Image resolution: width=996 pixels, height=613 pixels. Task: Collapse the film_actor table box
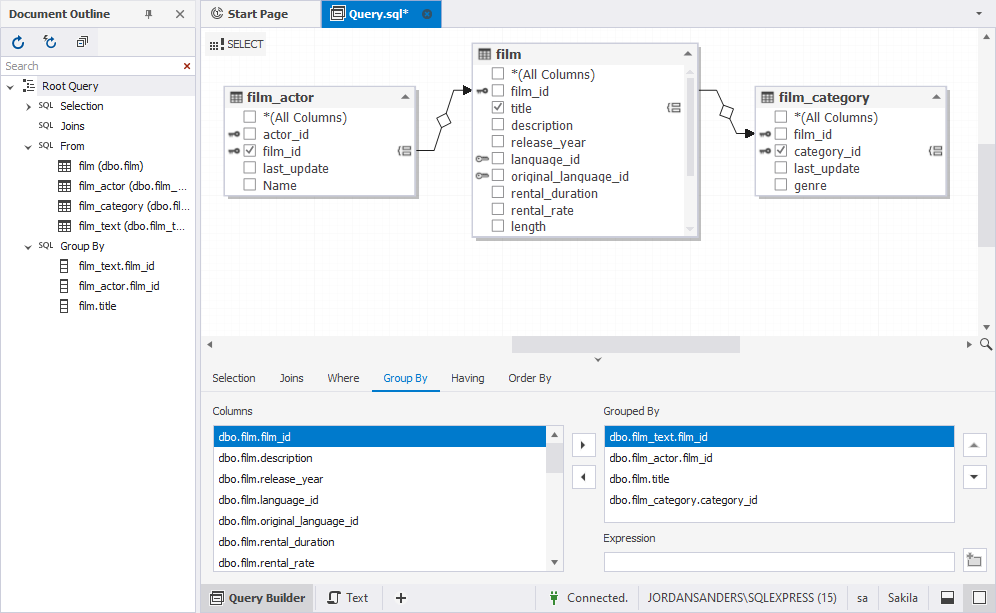tap(405, 97)
